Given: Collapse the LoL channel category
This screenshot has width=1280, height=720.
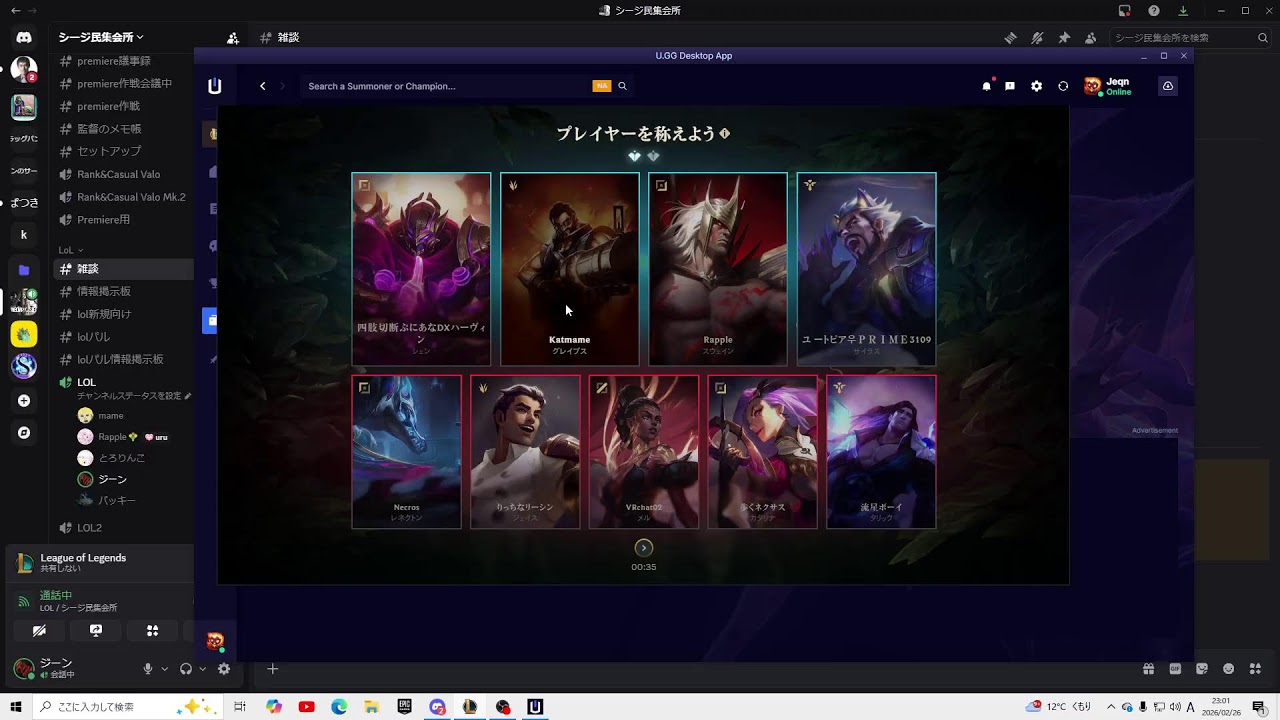Looking at the screenshot, I should [70, 250].
